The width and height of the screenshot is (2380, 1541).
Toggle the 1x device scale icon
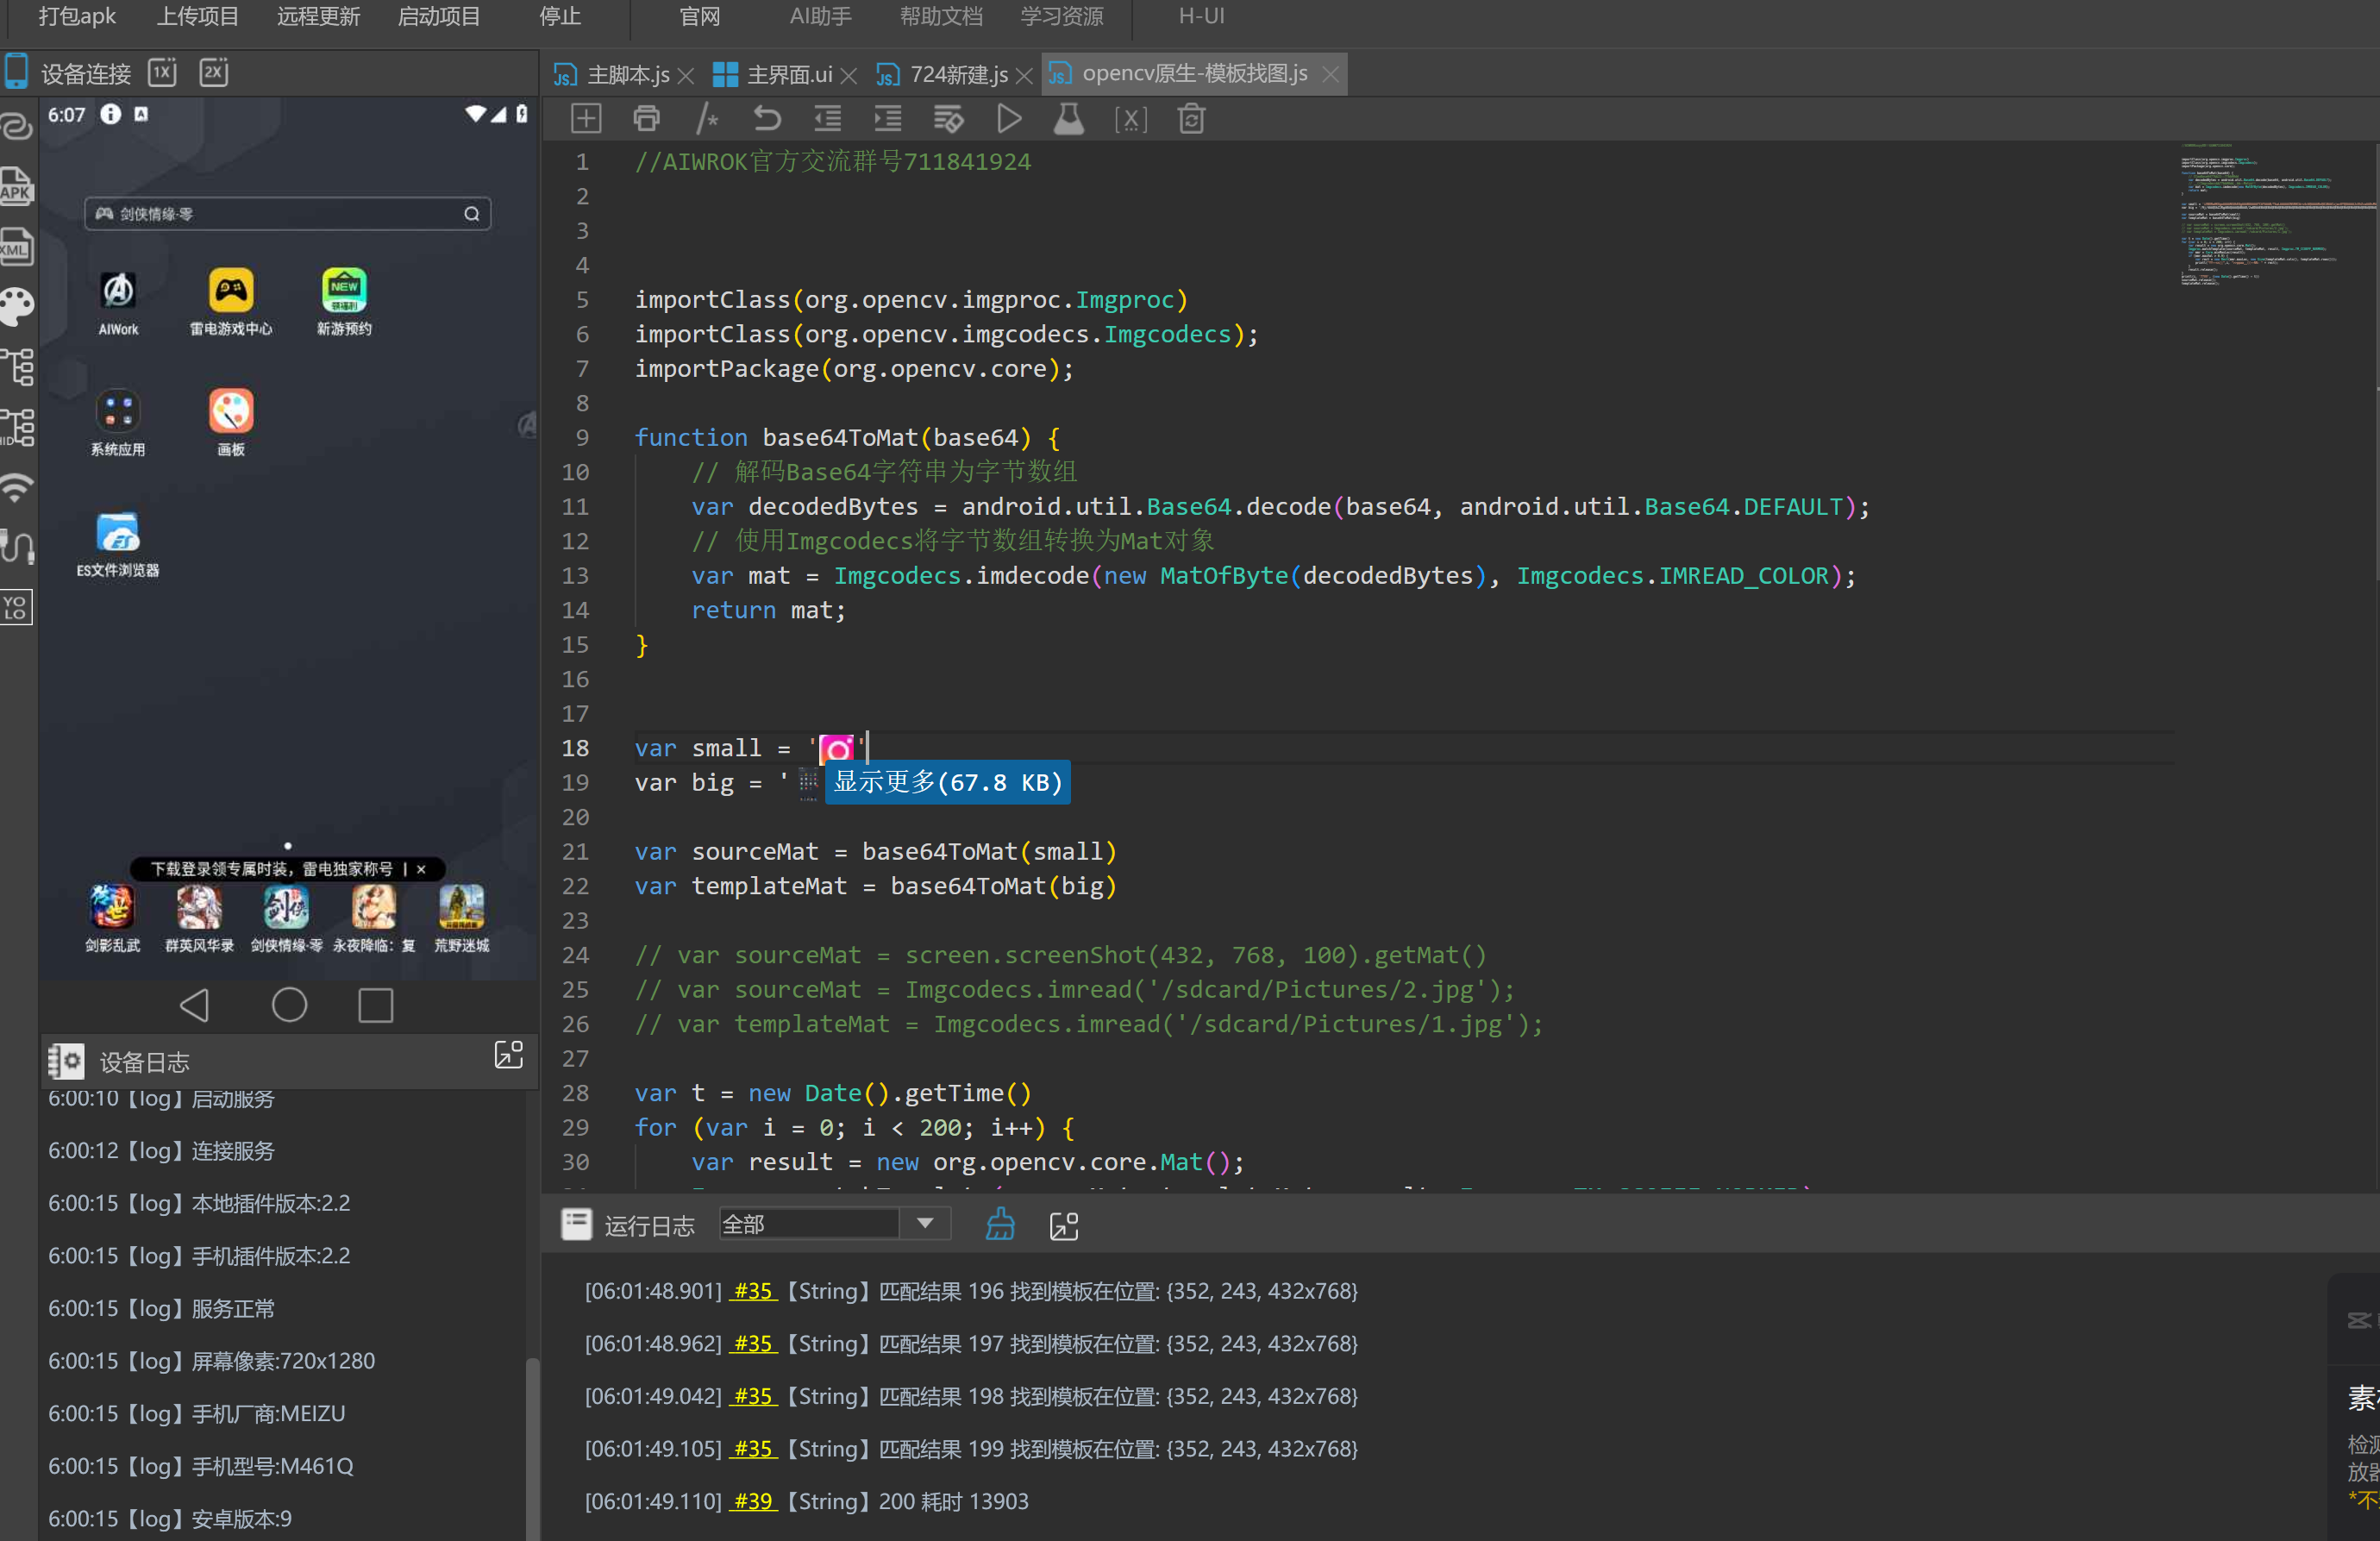(x=162, y=72)
